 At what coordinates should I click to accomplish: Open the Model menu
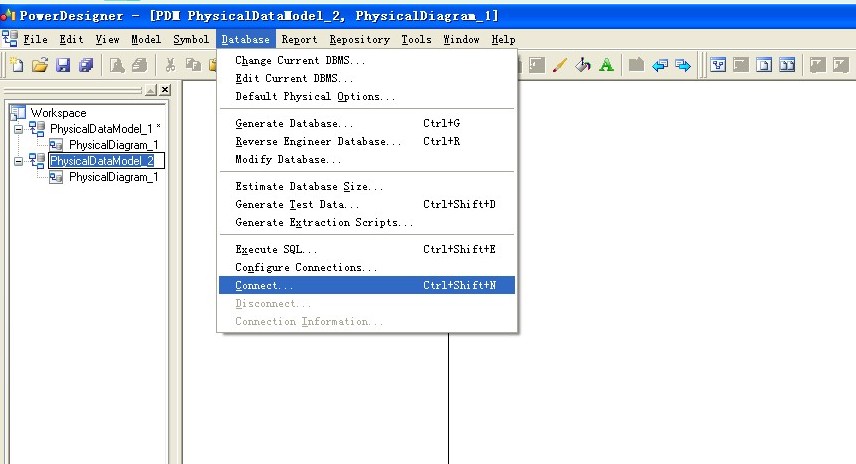point(146,39)
